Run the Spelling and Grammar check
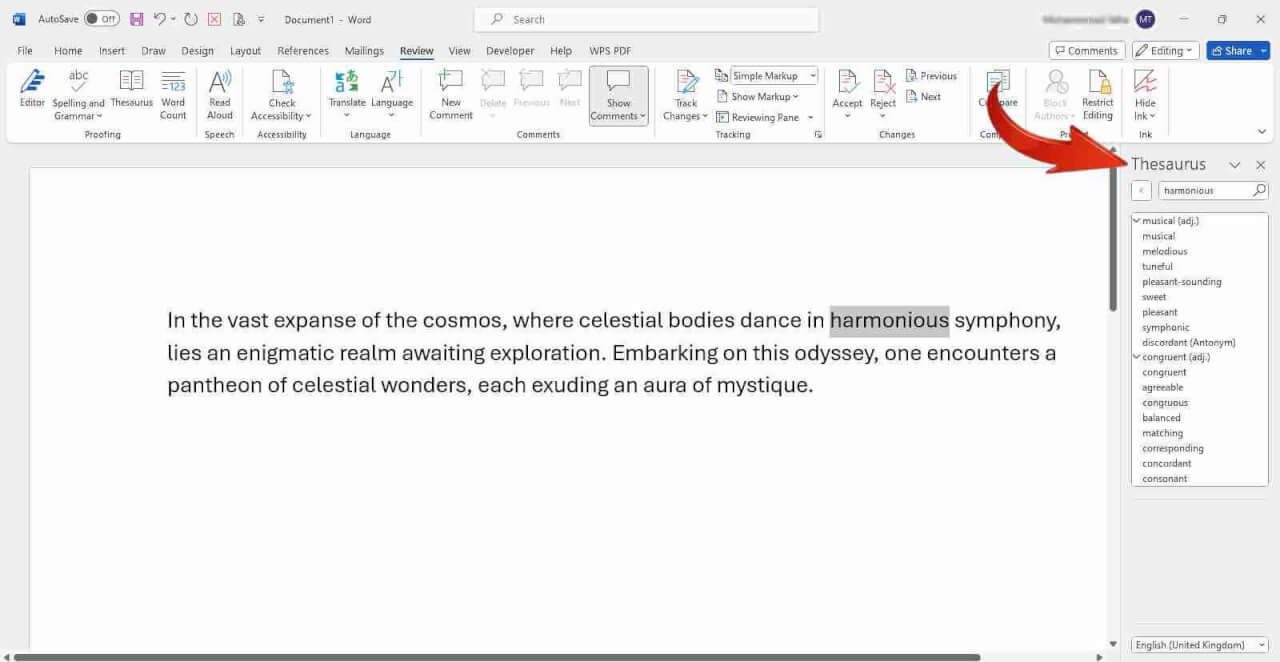The image size is (1280, 662). [80, 95]
